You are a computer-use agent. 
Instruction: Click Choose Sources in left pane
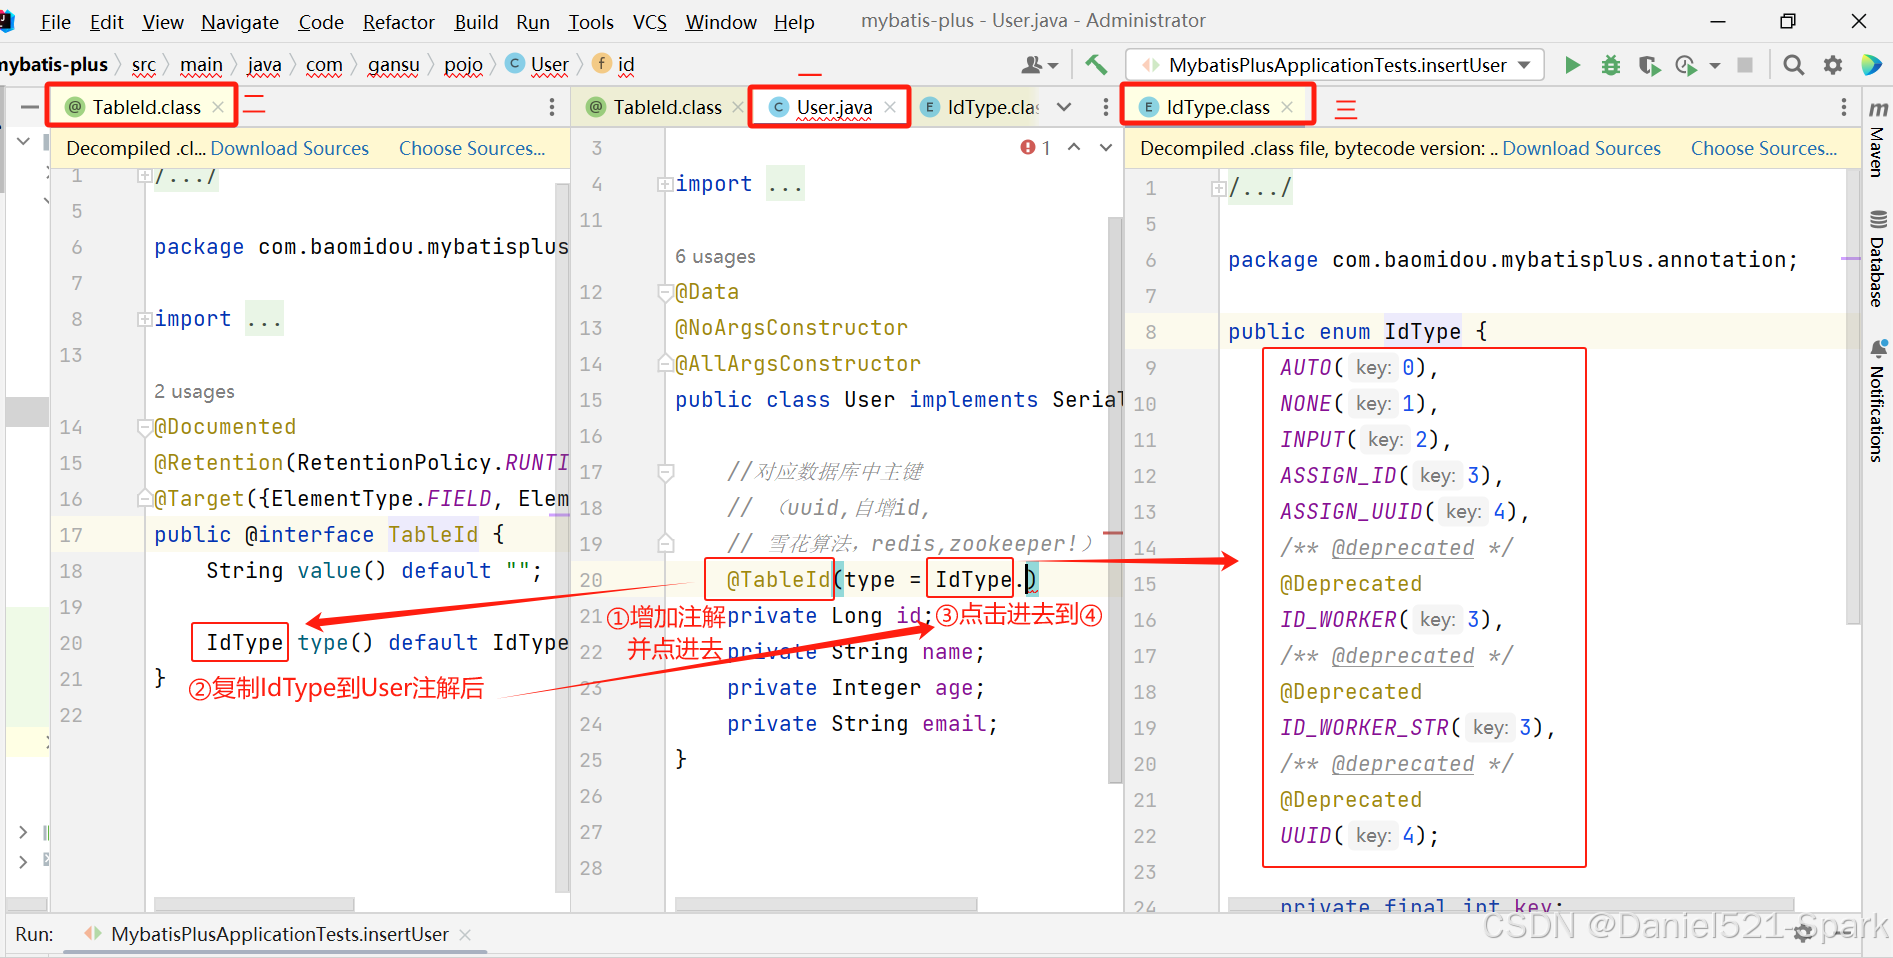[x=472, y=148]
